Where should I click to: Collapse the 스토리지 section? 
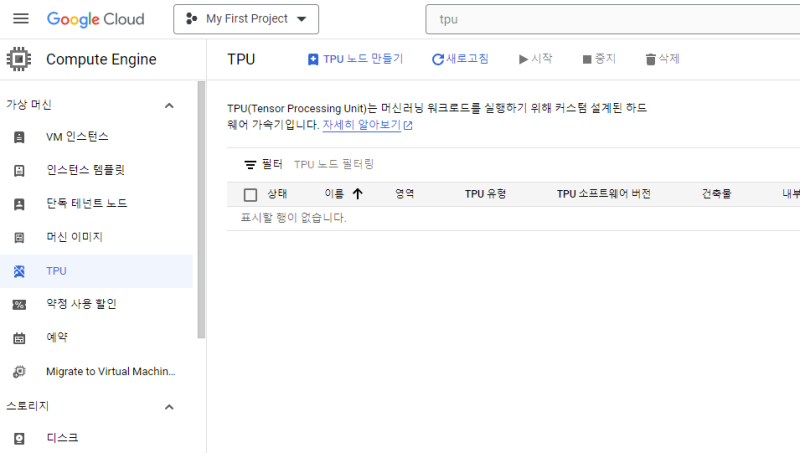pyautogui.click(x=169, y=407)
